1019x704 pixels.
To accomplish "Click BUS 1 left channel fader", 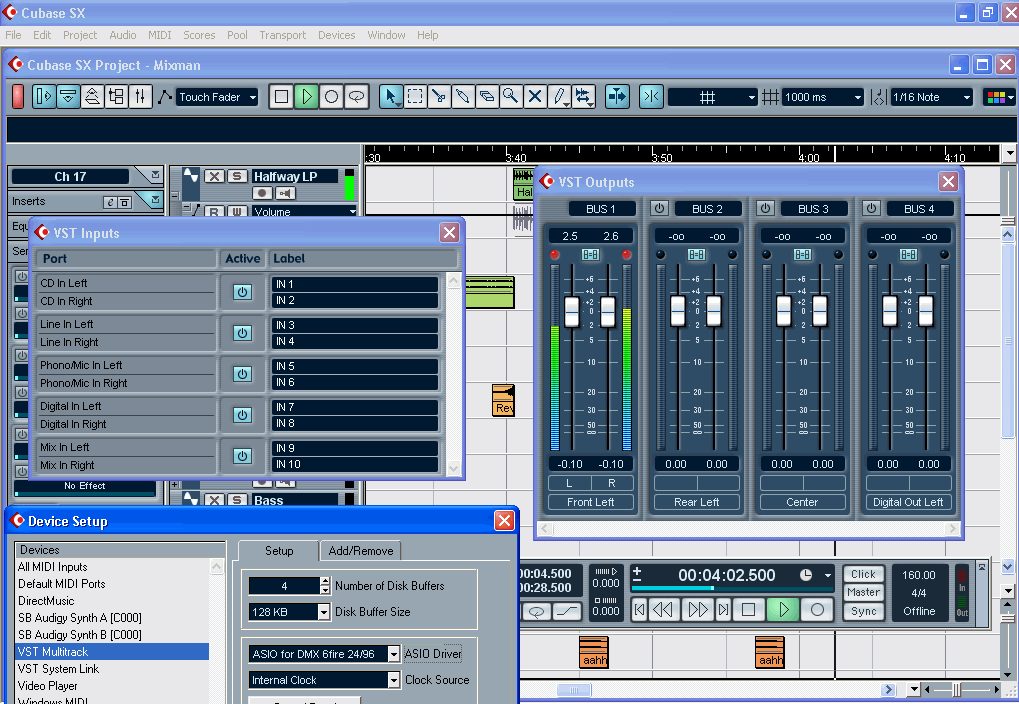I will 572,312.
